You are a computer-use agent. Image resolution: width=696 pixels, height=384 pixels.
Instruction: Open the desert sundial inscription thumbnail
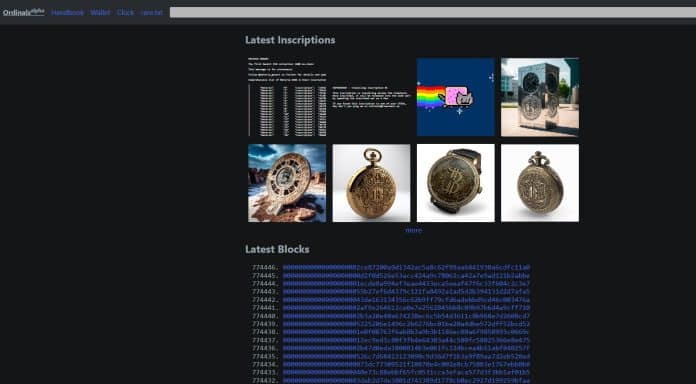click(287, 183)
